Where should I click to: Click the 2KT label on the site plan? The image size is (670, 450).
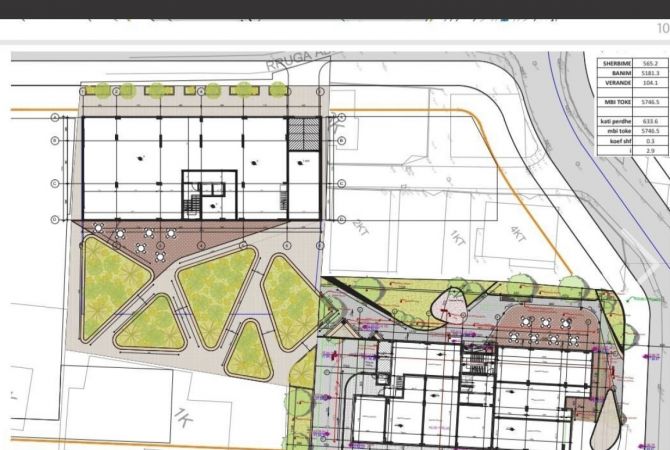359,226
